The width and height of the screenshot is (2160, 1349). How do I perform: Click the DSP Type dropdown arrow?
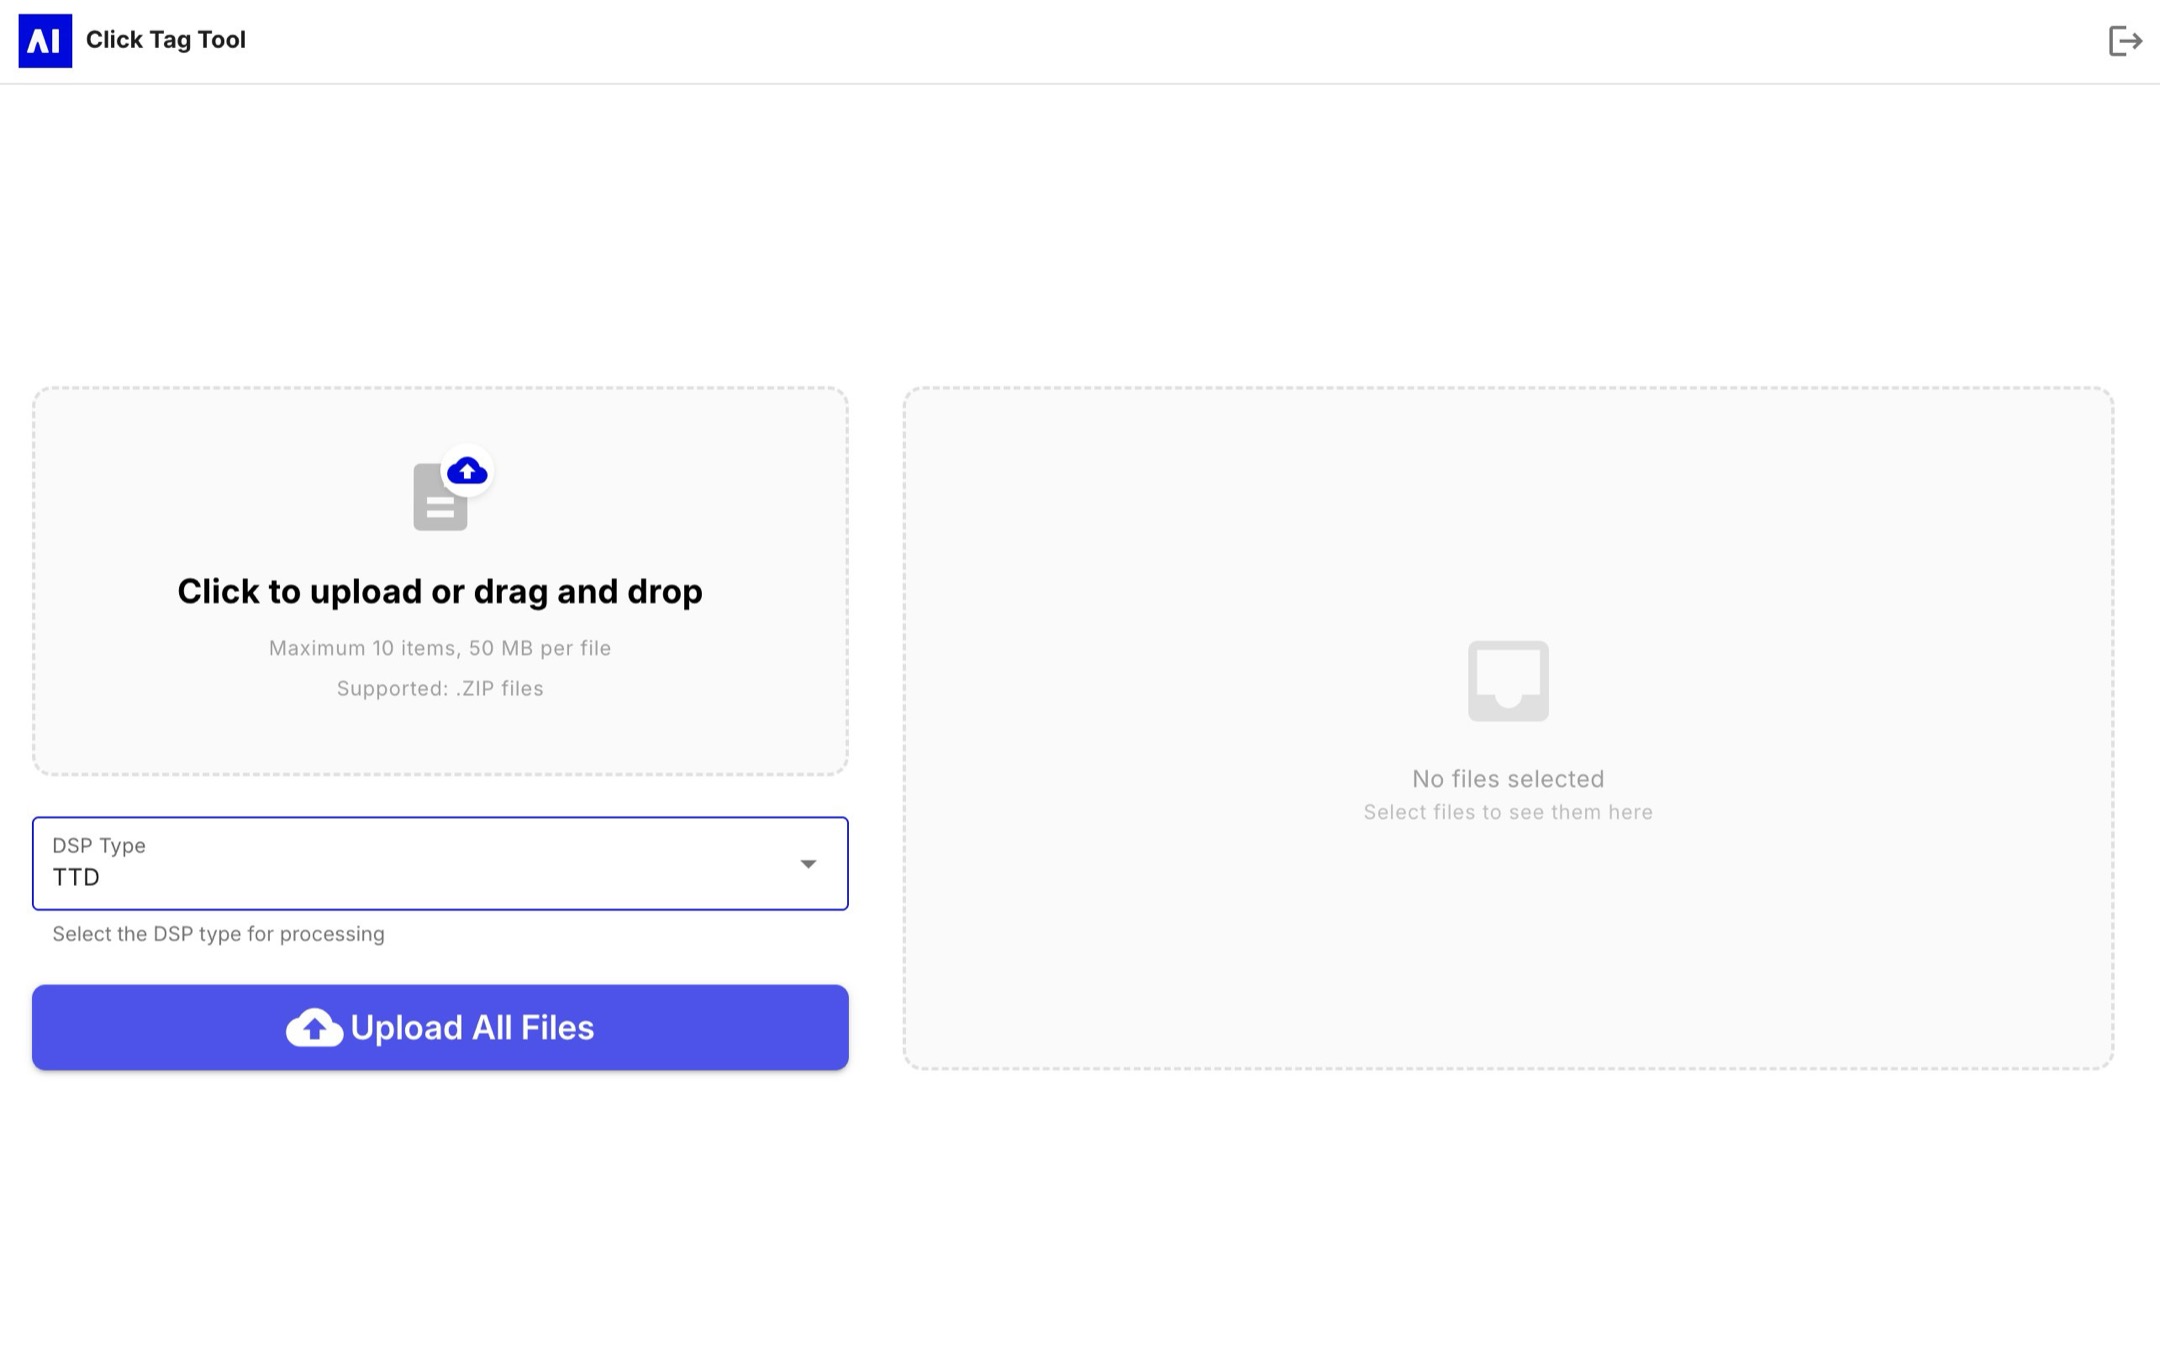click(808, 864)
